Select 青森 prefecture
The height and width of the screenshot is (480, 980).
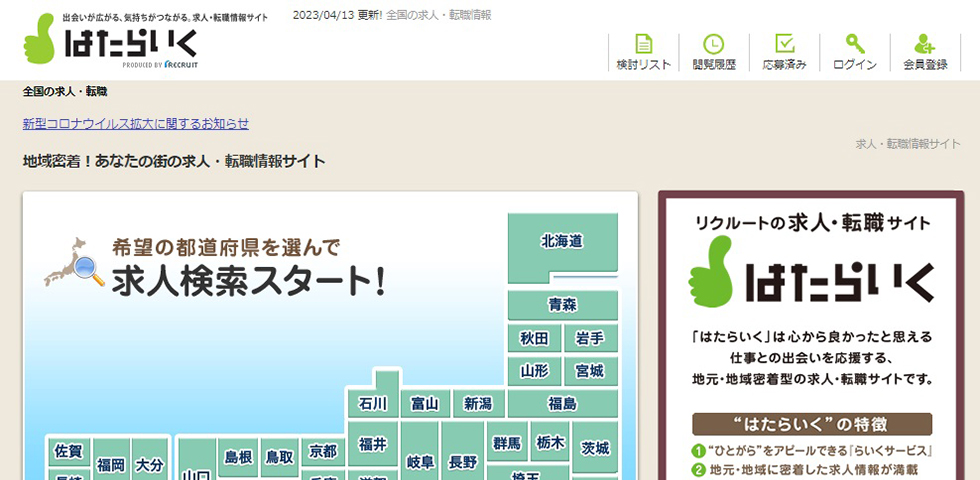coord(562,305)
